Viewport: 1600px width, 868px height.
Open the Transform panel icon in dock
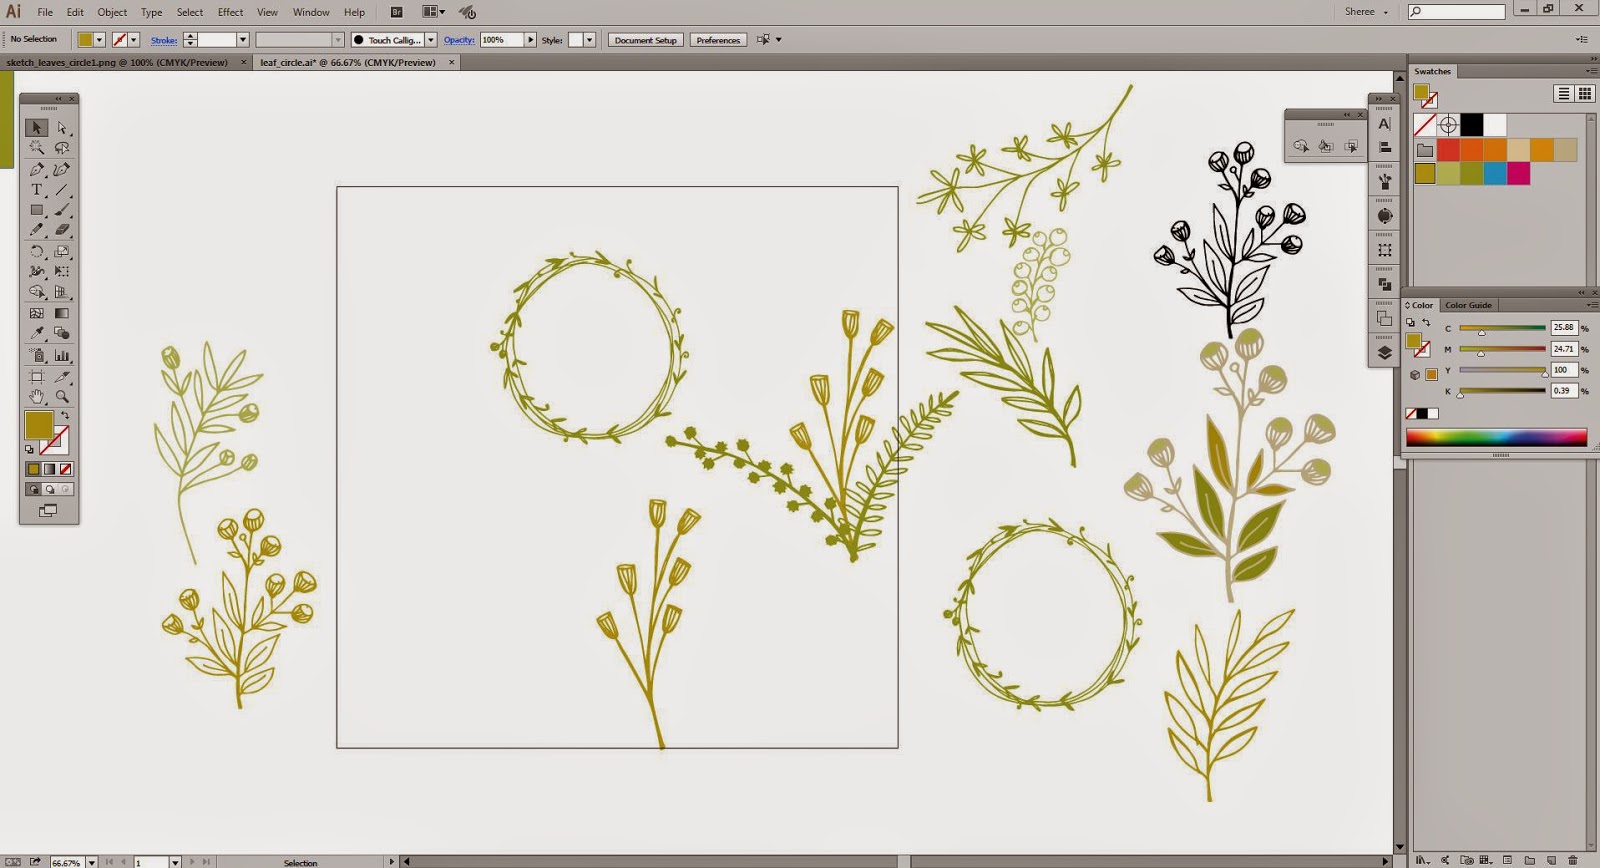click(x=1384, y=250)
